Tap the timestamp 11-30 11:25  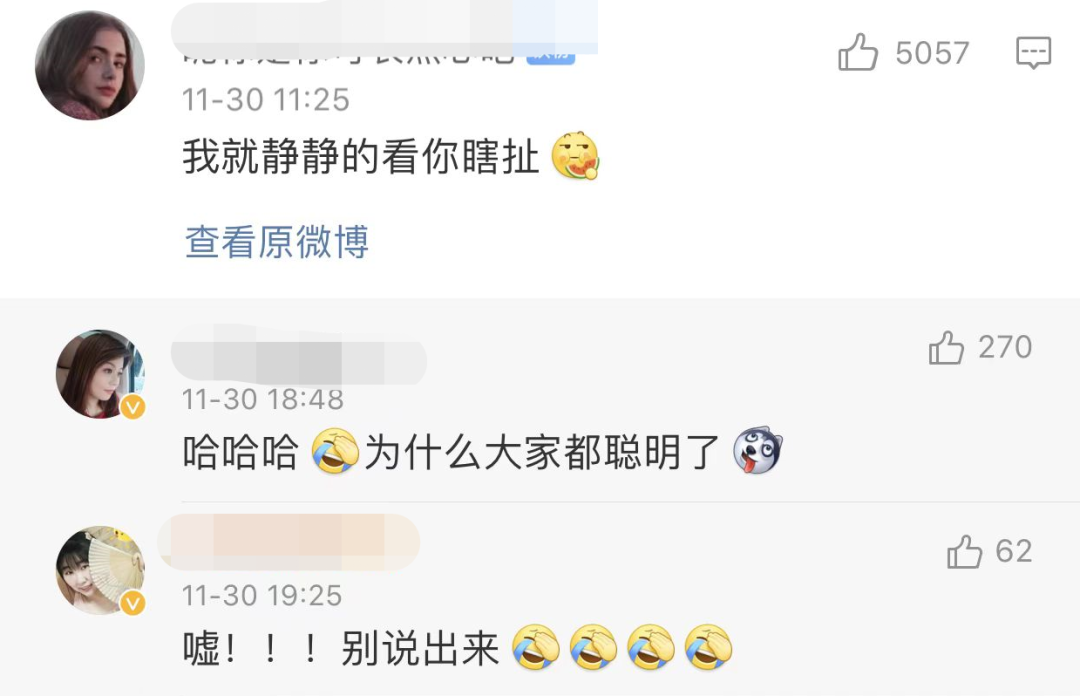[x=266, y=100]
